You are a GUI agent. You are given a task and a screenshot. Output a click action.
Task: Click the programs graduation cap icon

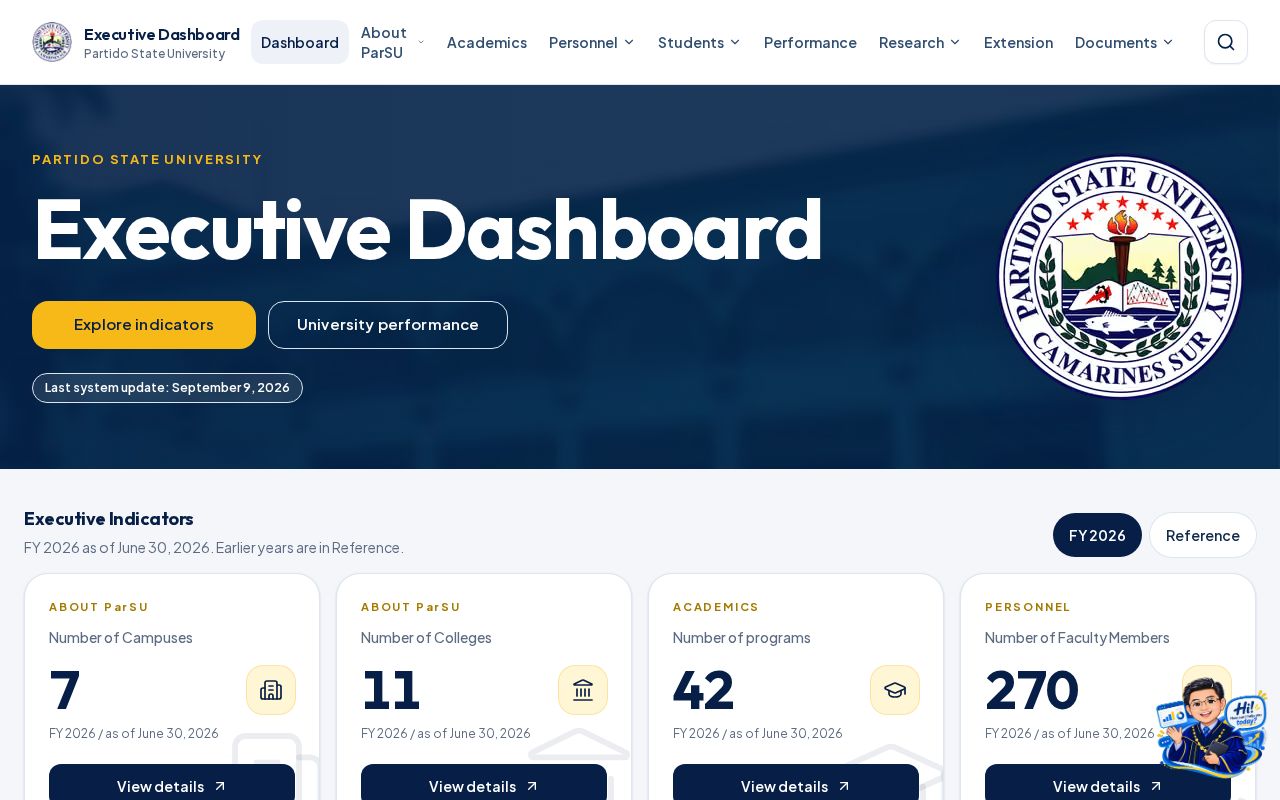895,690
